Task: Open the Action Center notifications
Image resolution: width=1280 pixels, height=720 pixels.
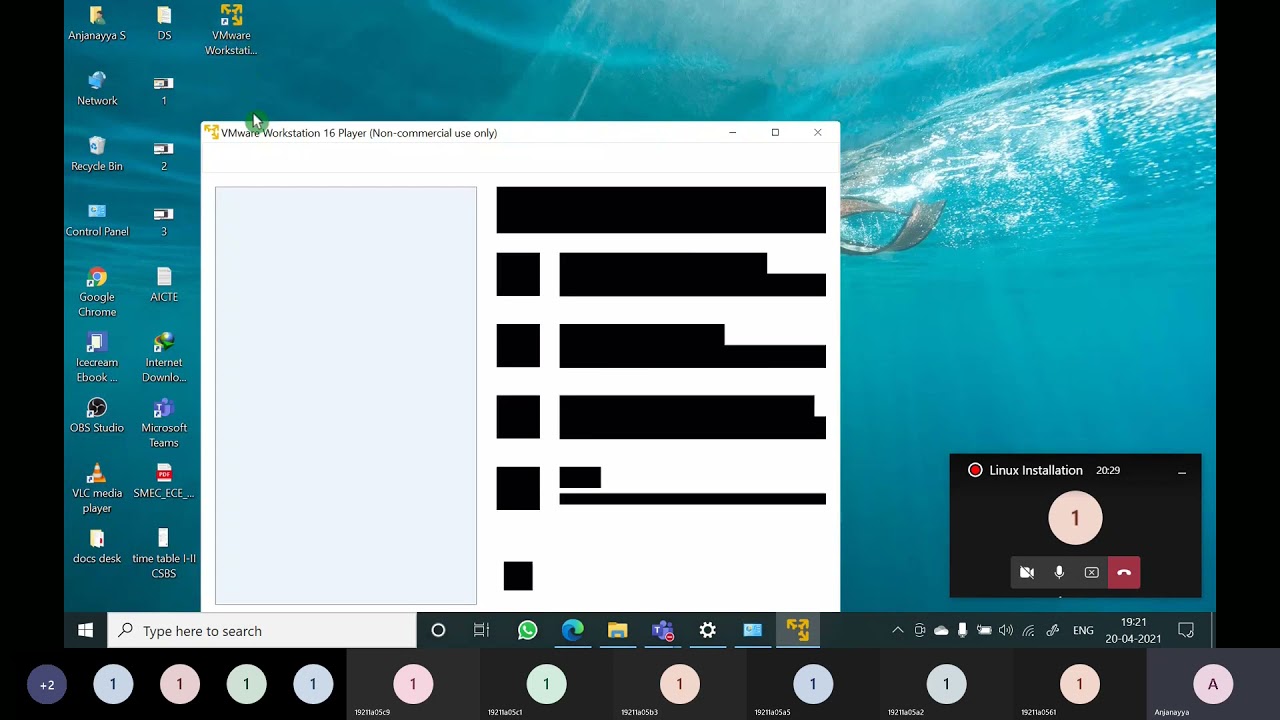Action: pyautogui.click(x=1186, y=630)
